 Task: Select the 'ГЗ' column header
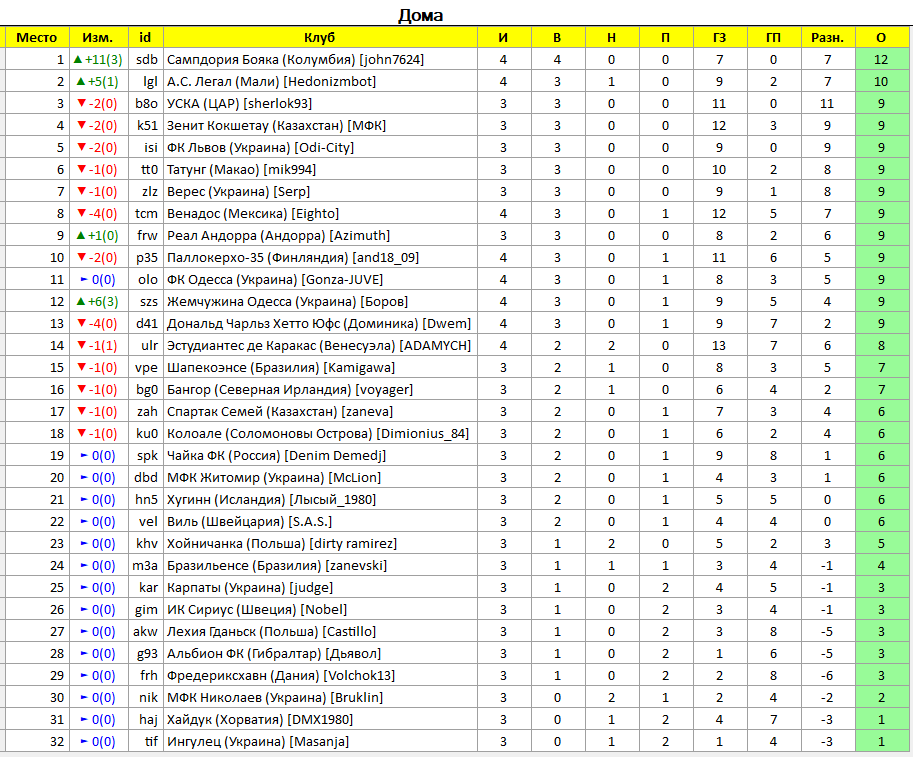[x=720, y=37]
